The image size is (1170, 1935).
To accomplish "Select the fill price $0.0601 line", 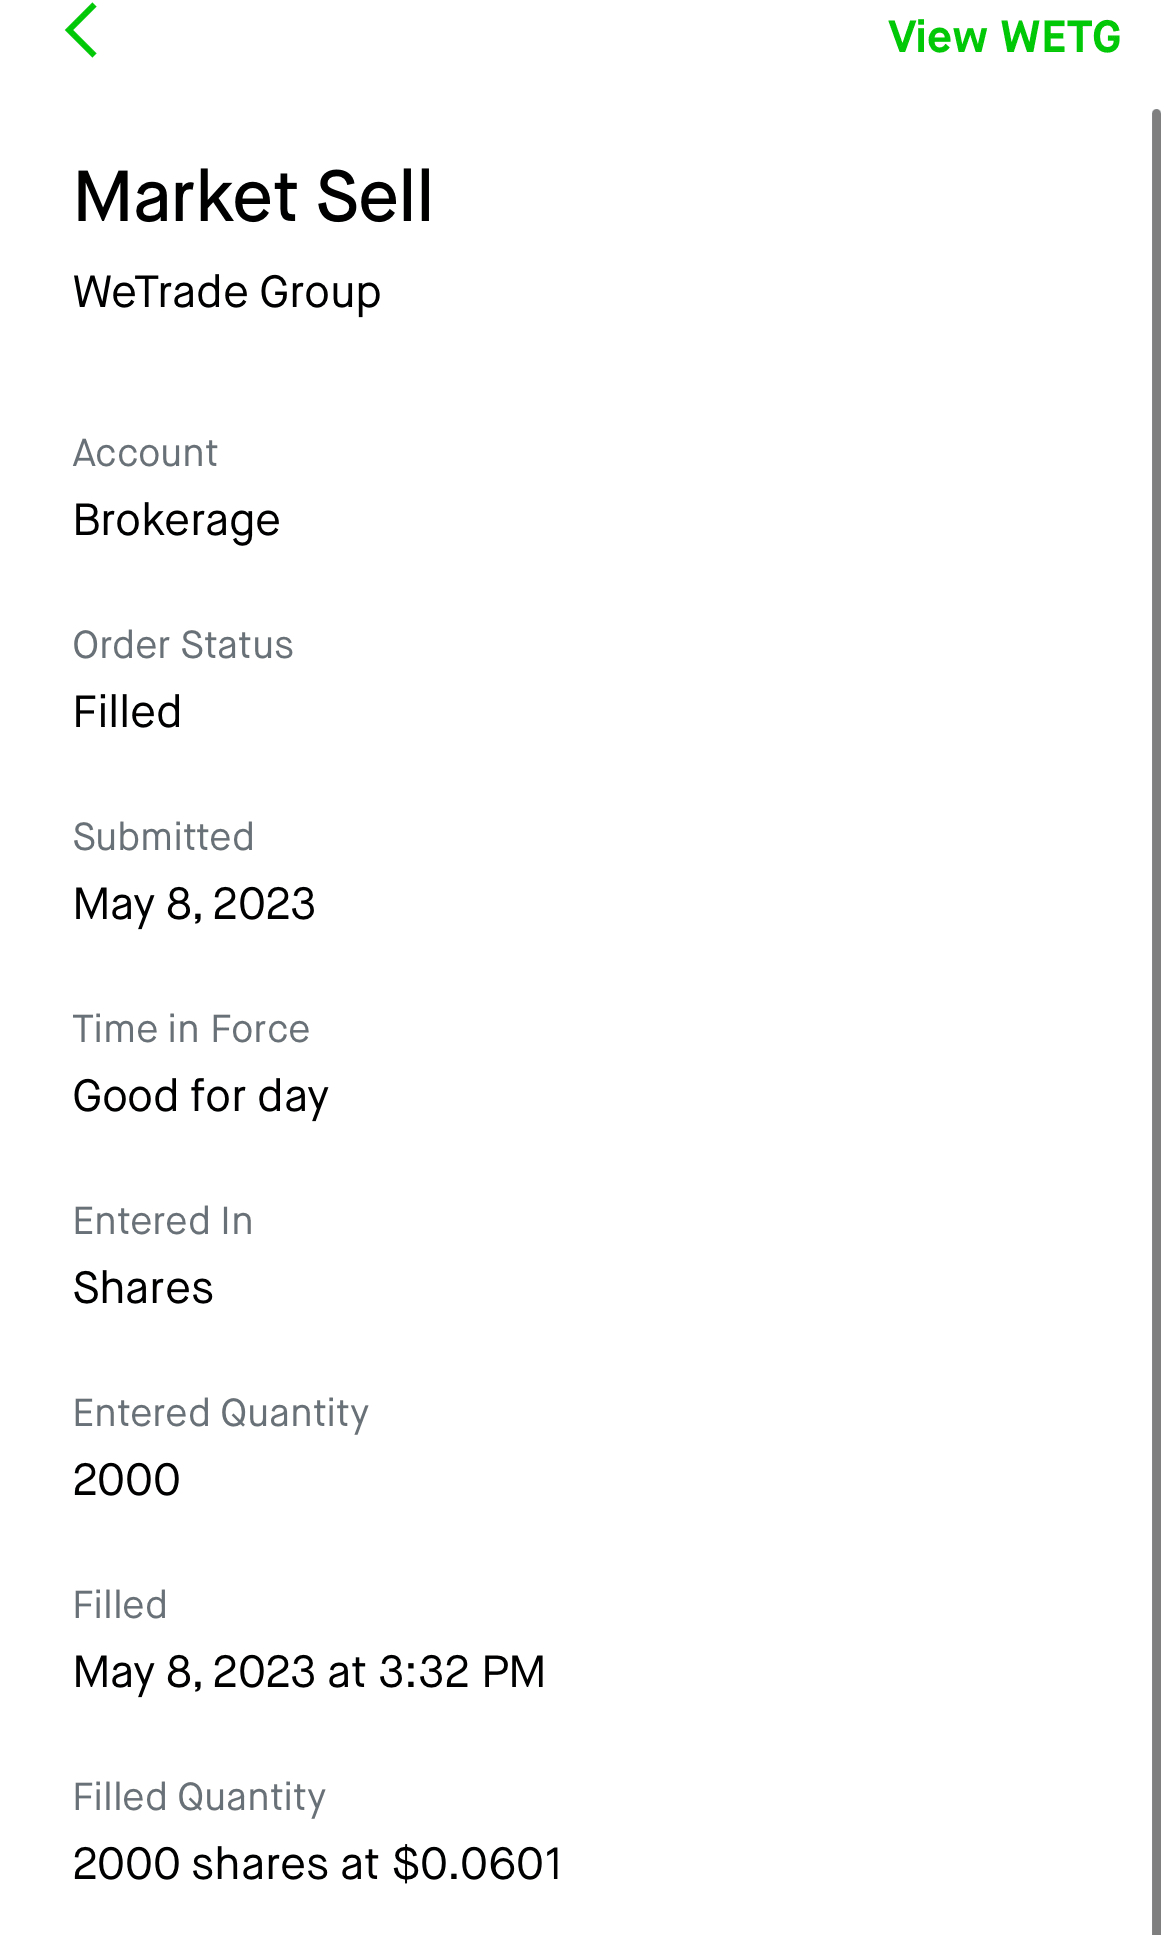I will (x=317, y=1865).
